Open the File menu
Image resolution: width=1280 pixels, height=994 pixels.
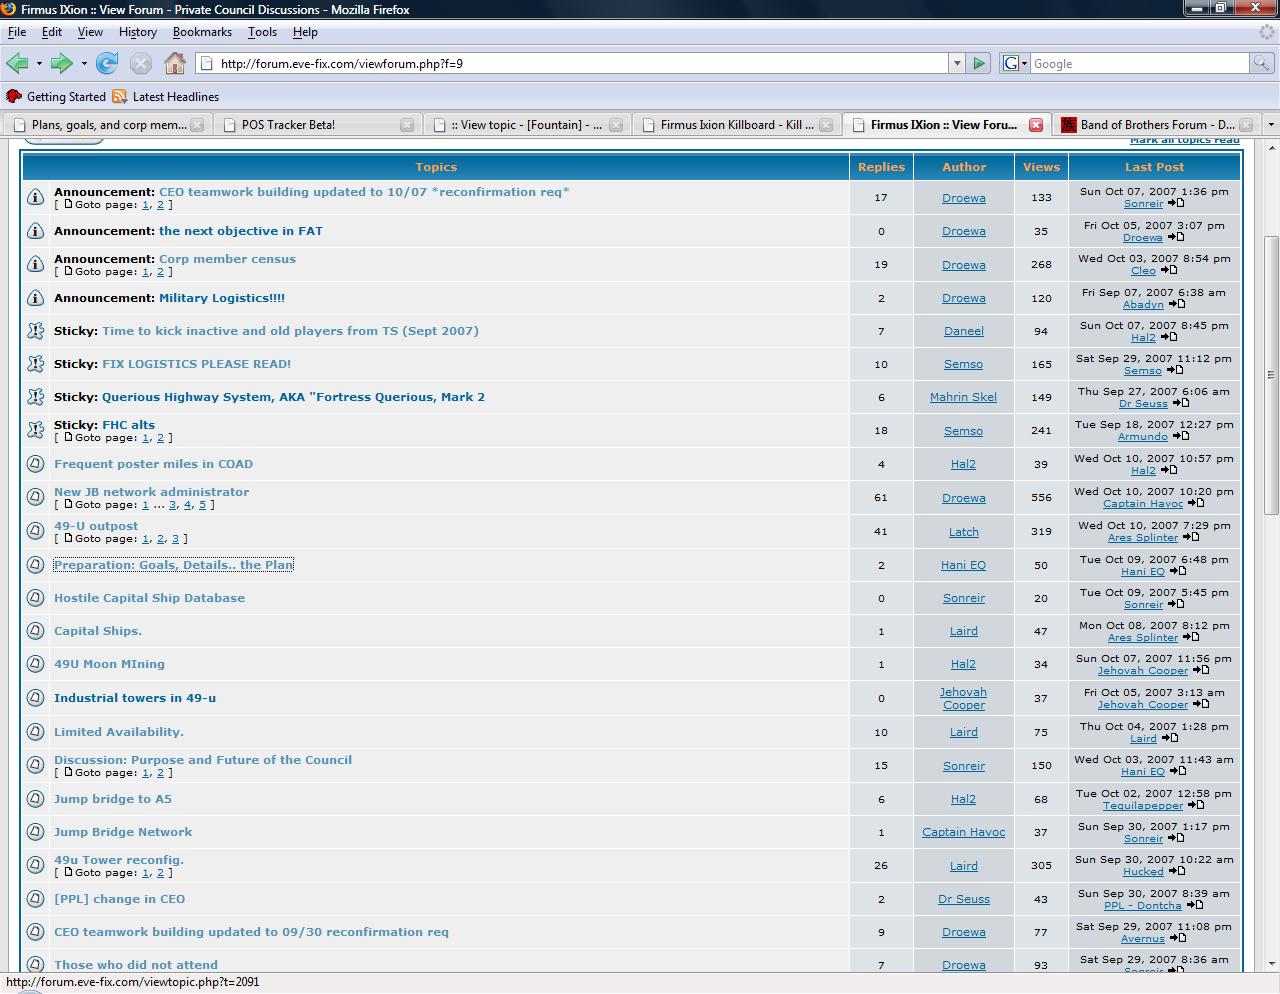pos(17,32)
